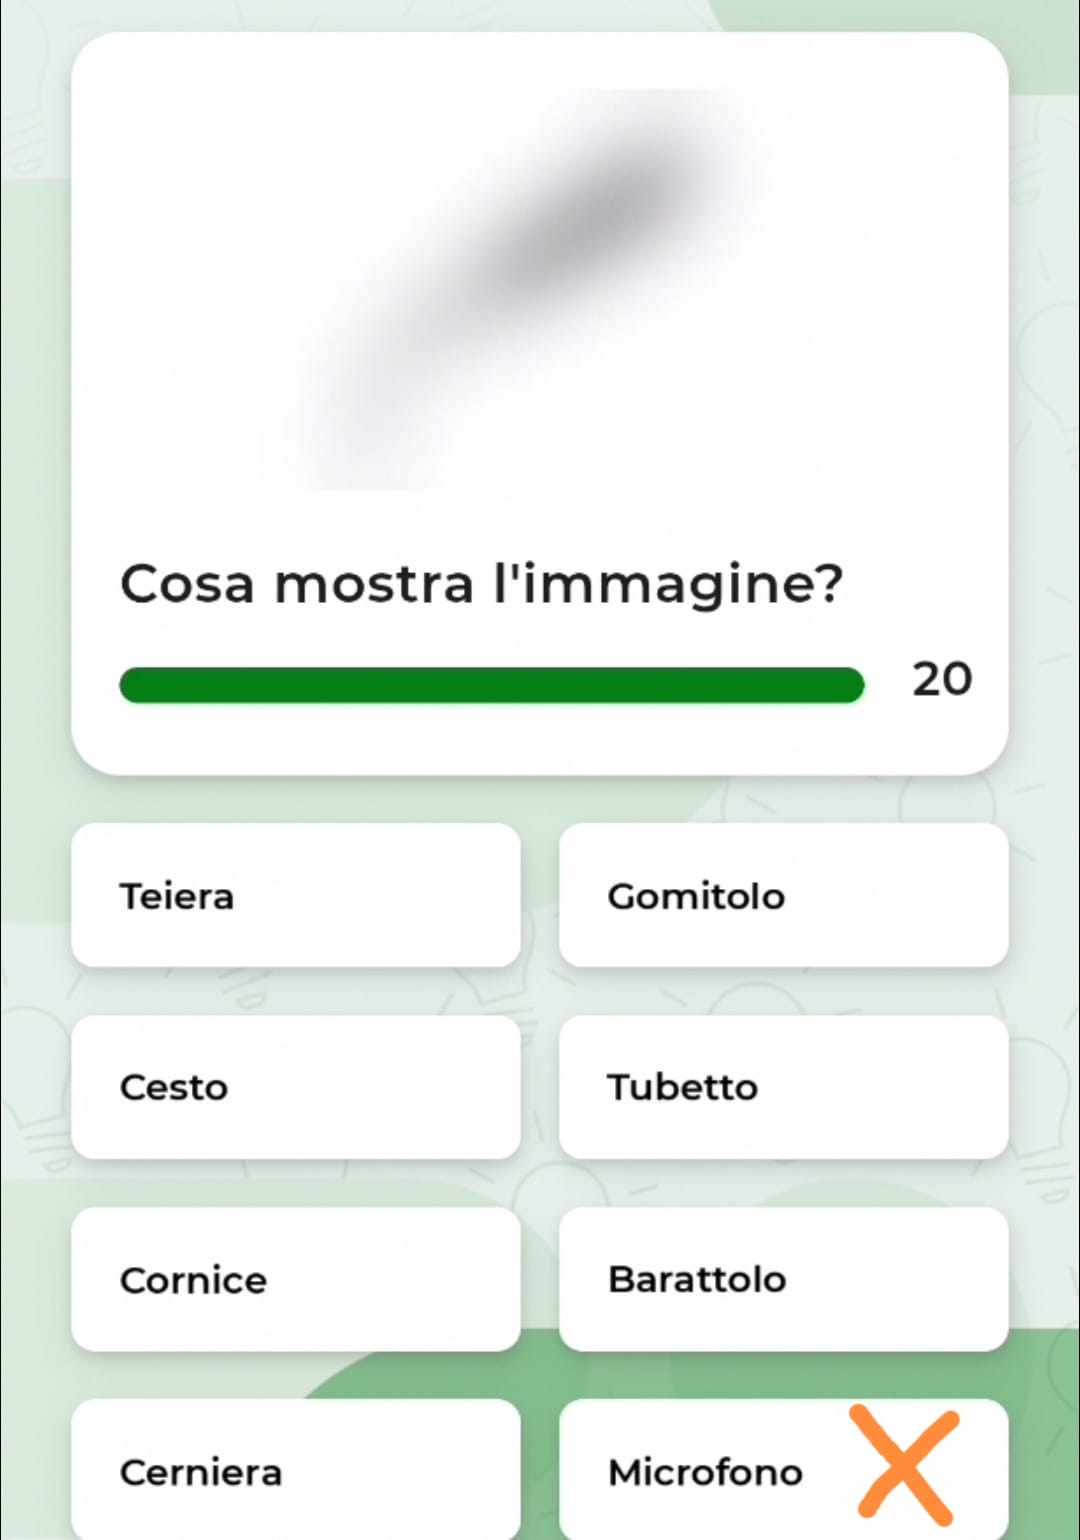Click the timer number 20
Viewport: 1080px width, 1540px height.
tap(942, 679)
